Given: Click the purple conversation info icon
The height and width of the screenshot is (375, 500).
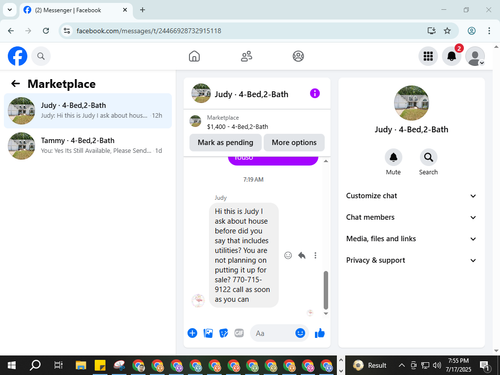Looking at the screenshot, I should pyautogui.click(x=315, y=93).
